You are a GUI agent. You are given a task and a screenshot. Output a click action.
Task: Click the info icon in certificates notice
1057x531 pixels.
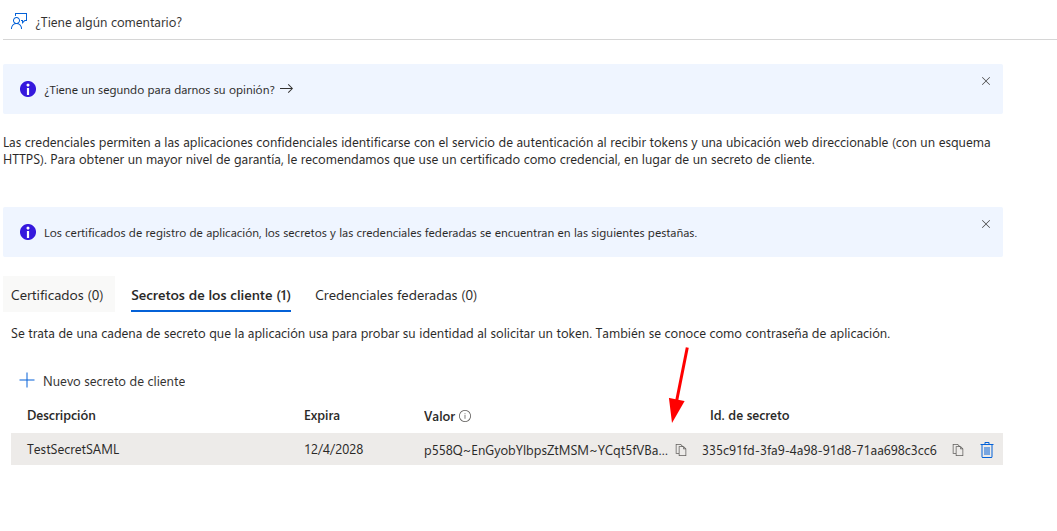pyautogui.click(x=28, y=232)
